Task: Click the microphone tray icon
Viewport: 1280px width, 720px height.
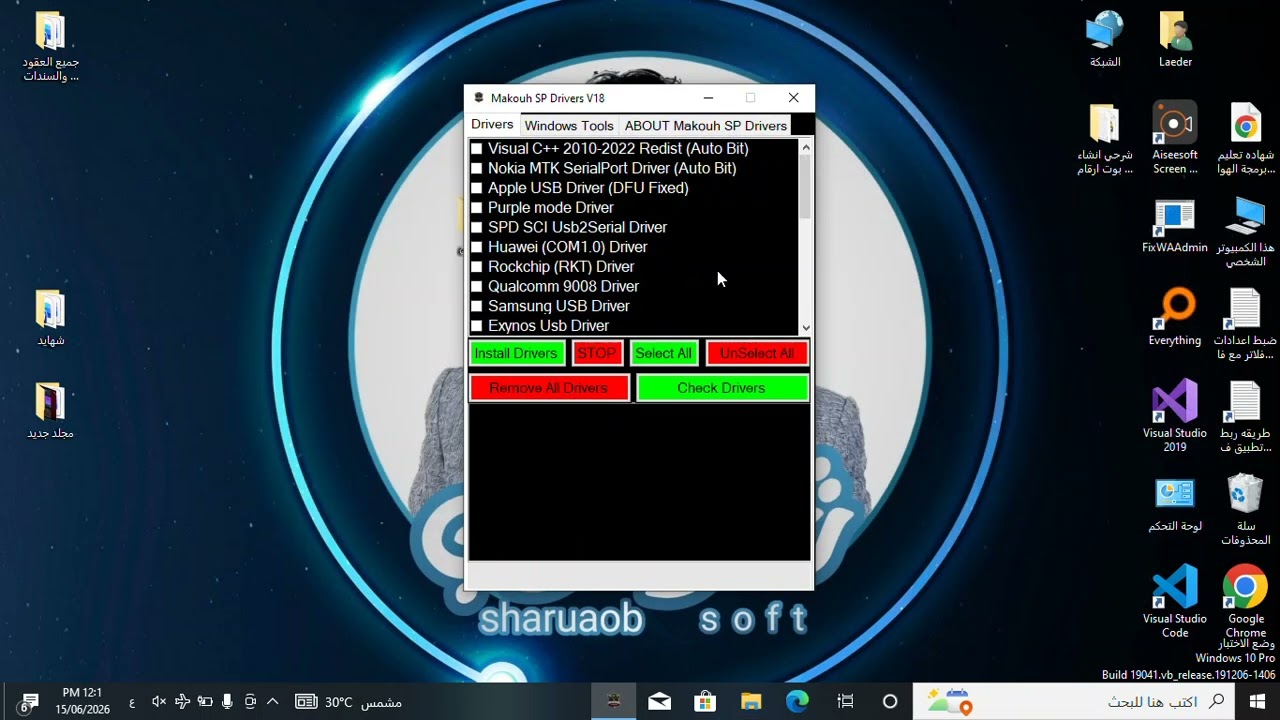Action: click(228, 701)
